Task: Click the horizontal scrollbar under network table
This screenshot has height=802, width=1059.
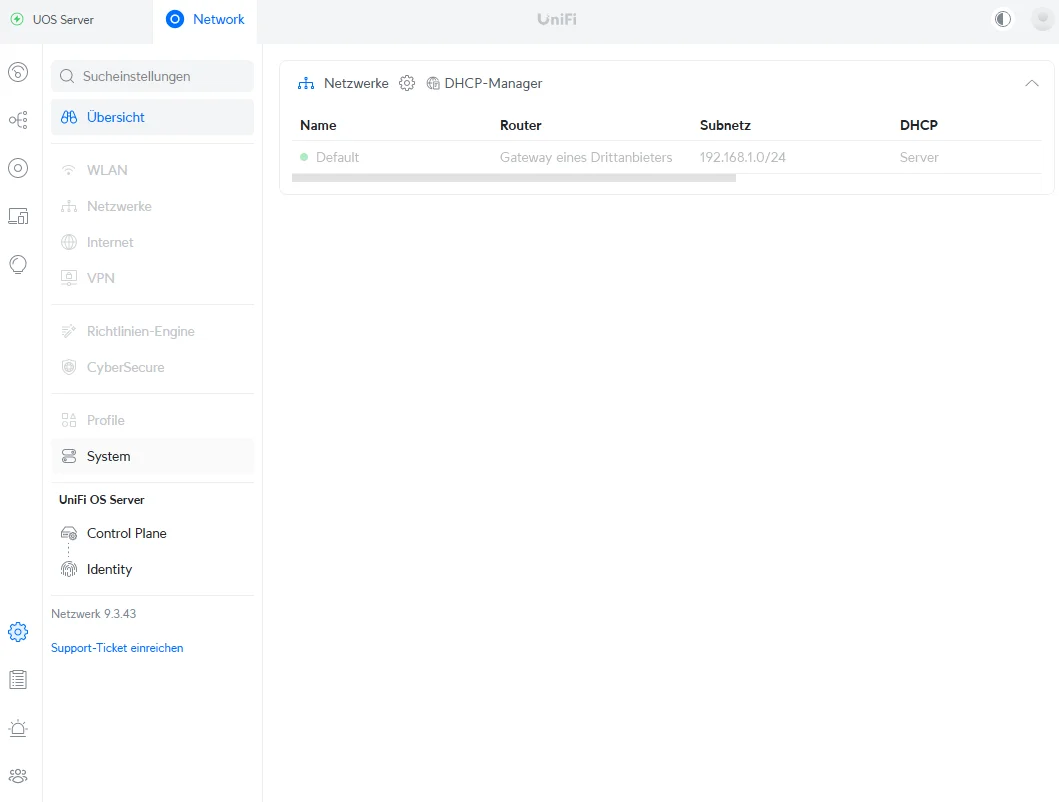Action: point(514,178)
